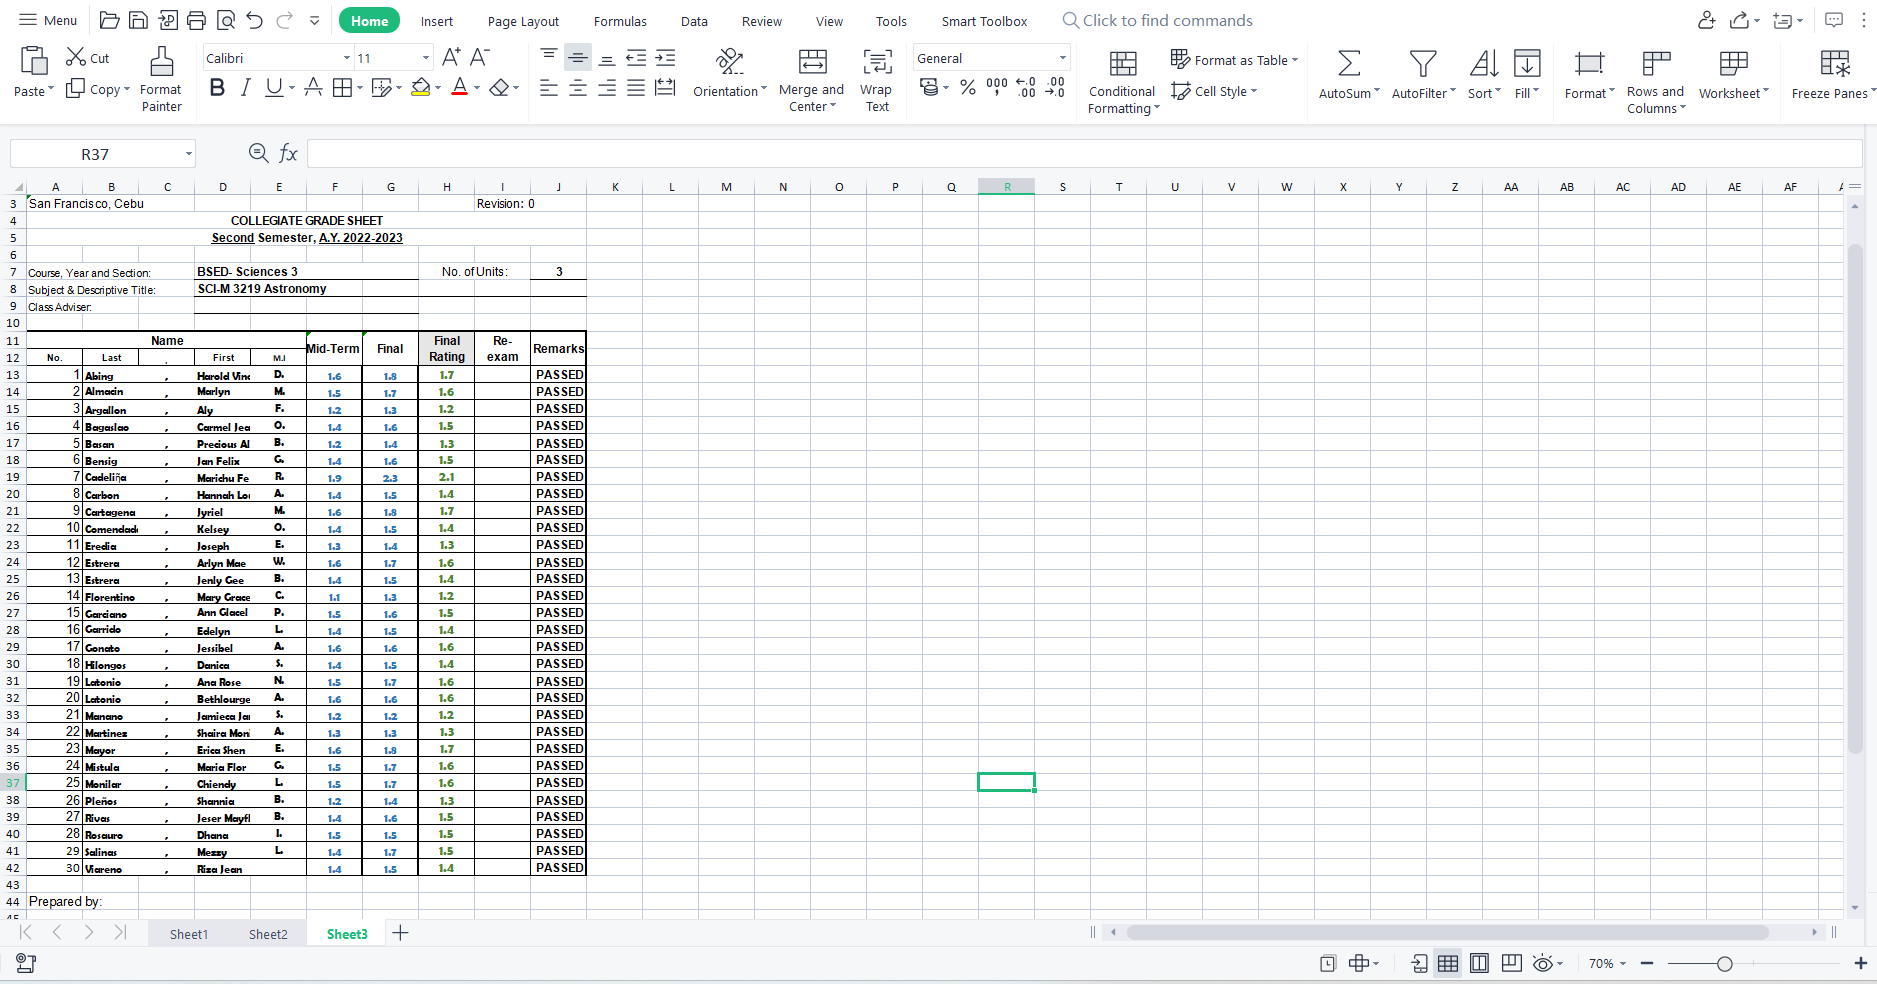Justify the cell text

click(636, 88)
